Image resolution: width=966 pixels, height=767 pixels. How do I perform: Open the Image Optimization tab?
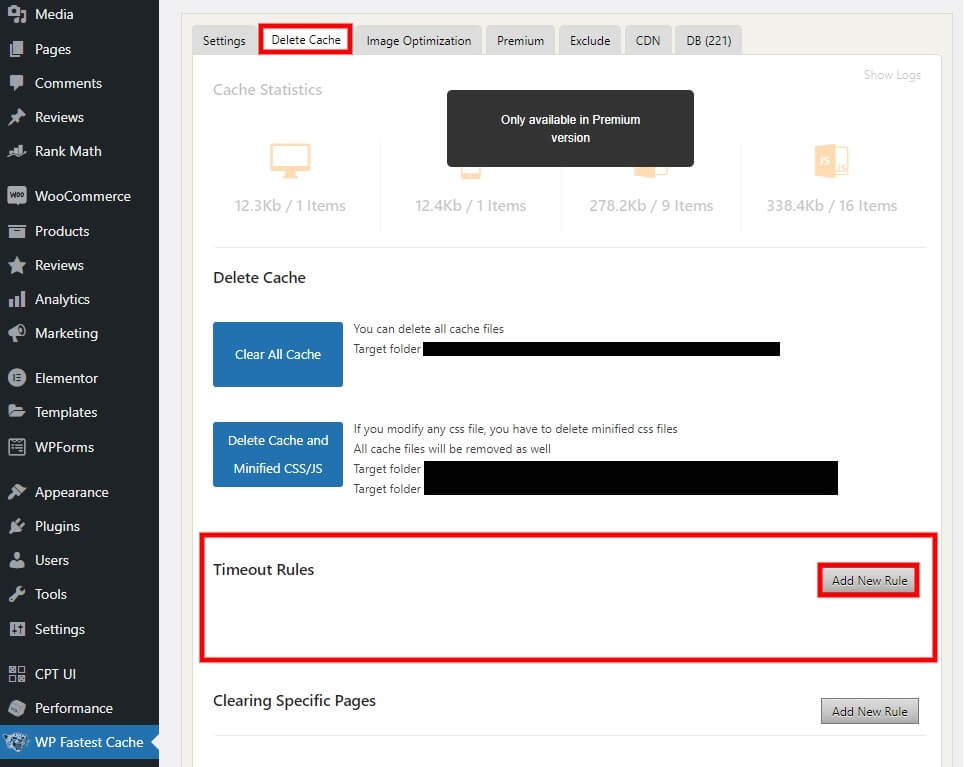[419, 41]
